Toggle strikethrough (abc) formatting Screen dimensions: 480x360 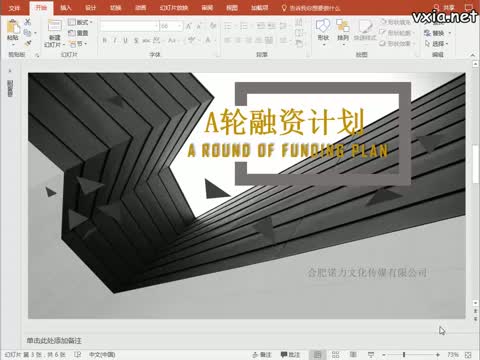tap(146, 41)
